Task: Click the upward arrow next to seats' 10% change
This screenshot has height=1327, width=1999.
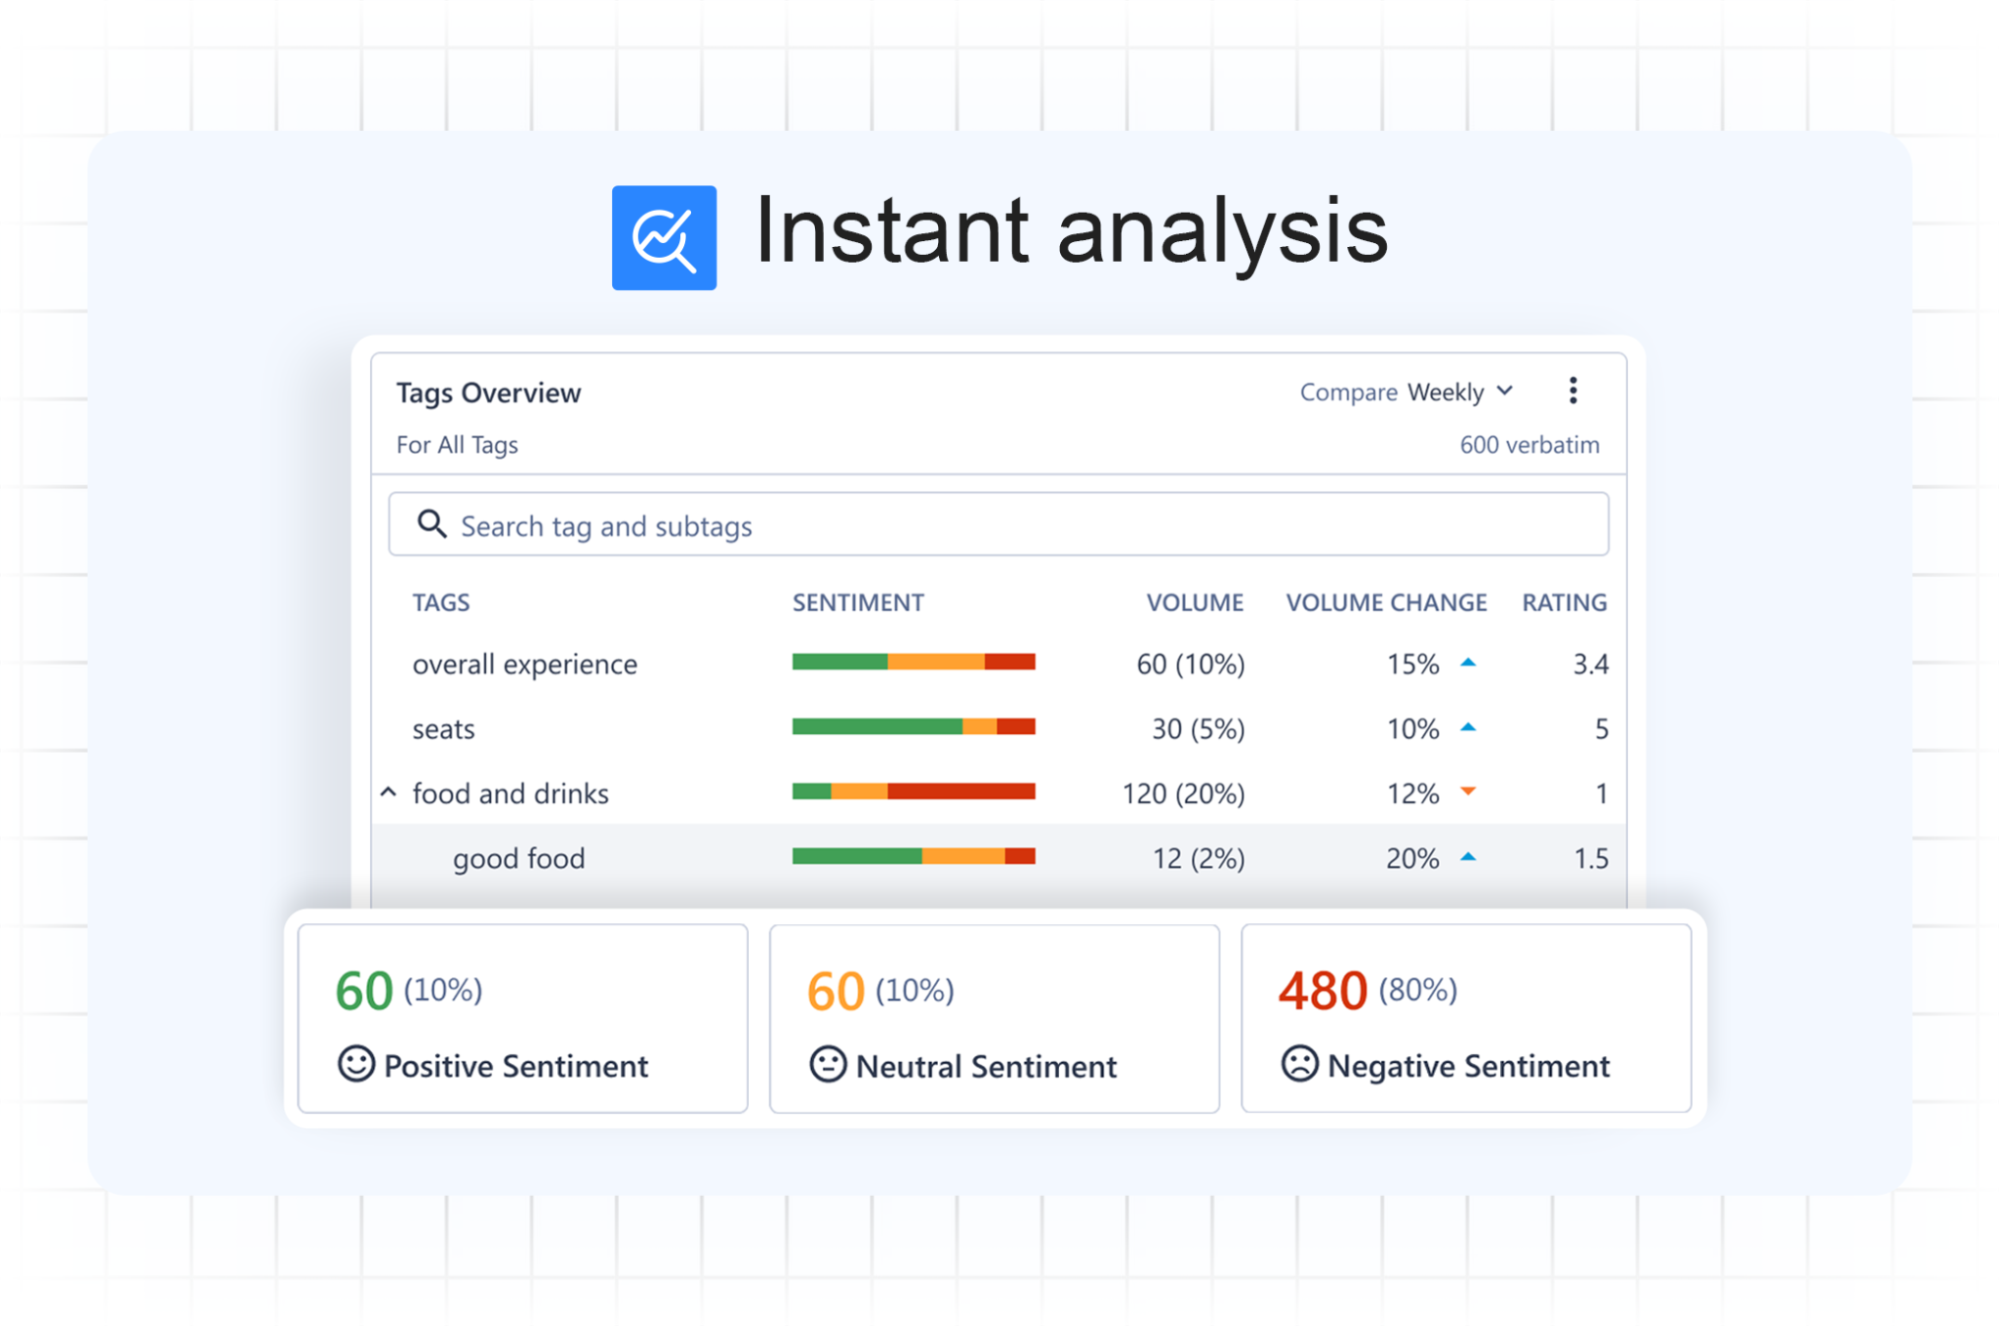Action: [x=1469, y=727]
